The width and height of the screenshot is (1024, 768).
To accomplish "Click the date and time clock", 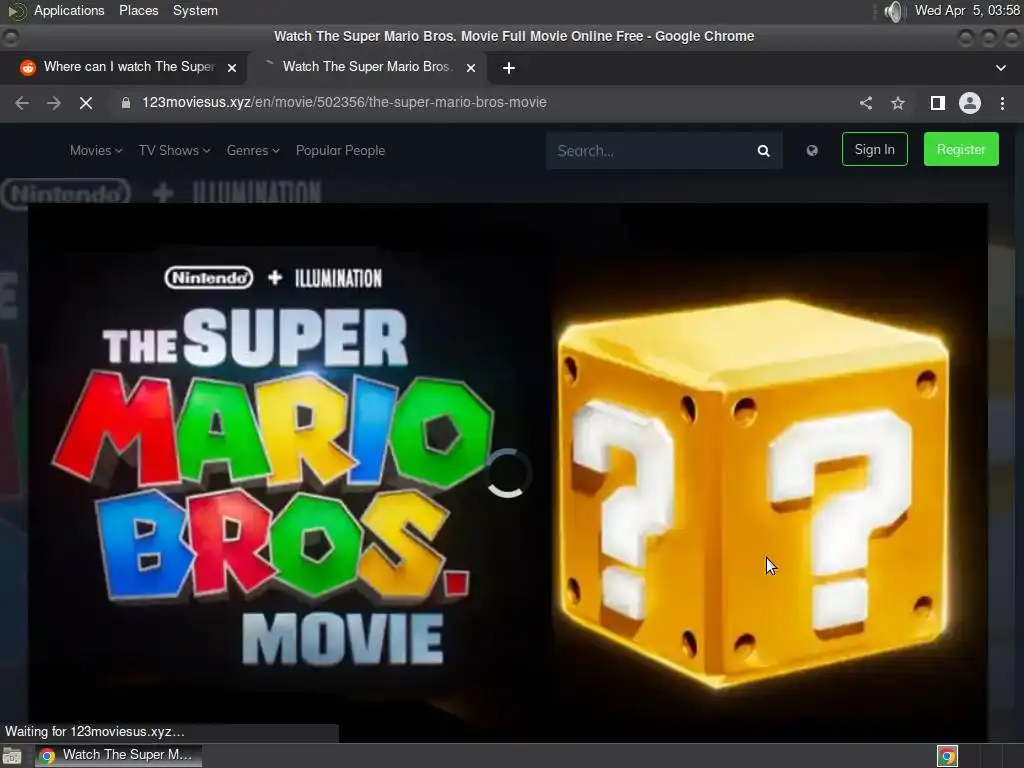I will click(967, 10).
